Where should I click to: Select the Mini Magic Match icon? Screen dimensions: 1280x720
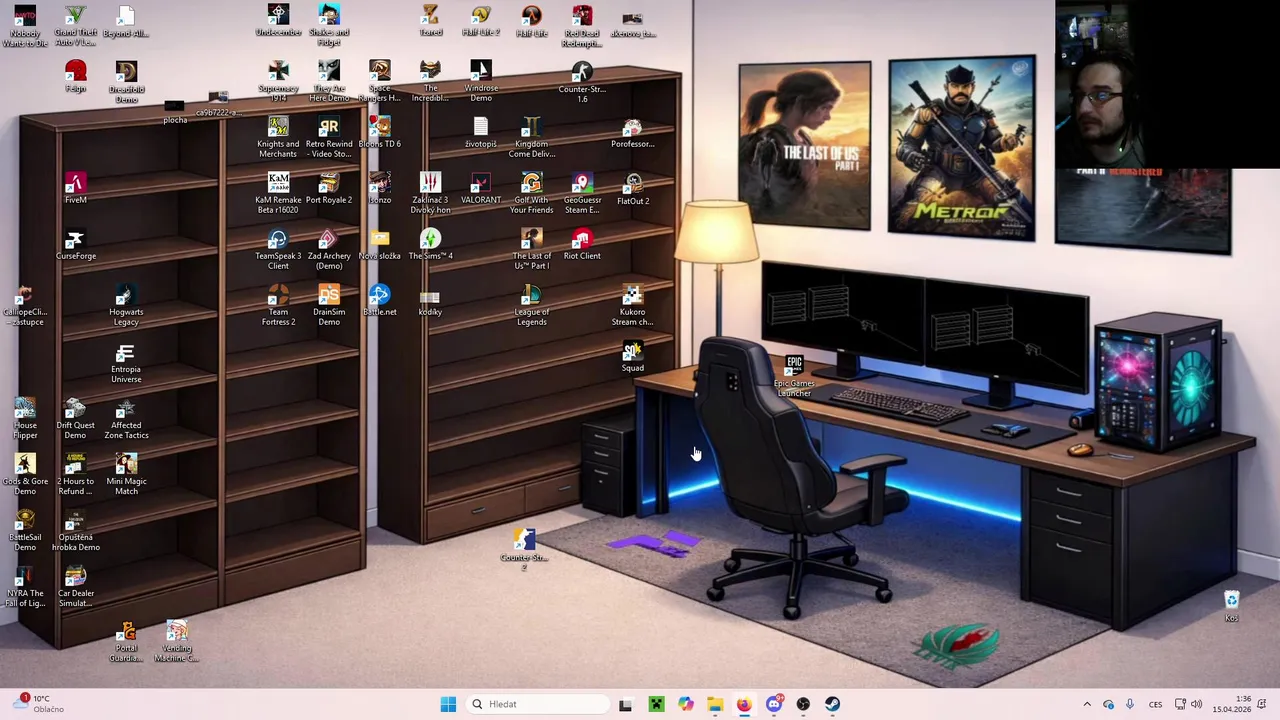[126, 474]
